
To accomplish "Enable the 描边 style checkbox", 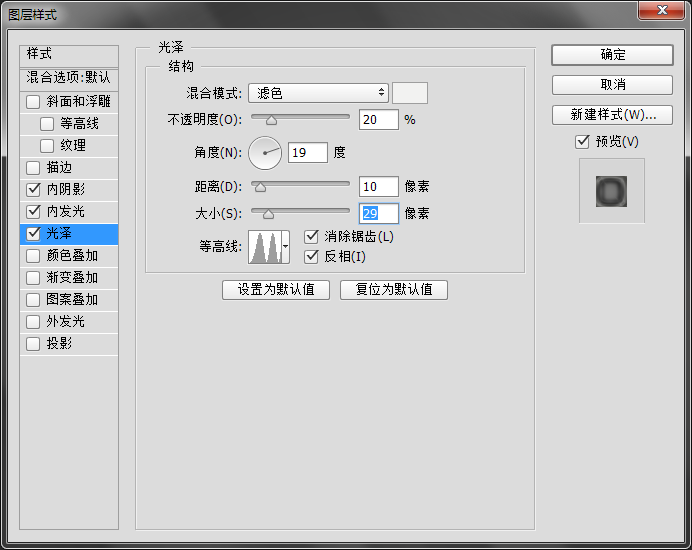I will 33,168.
